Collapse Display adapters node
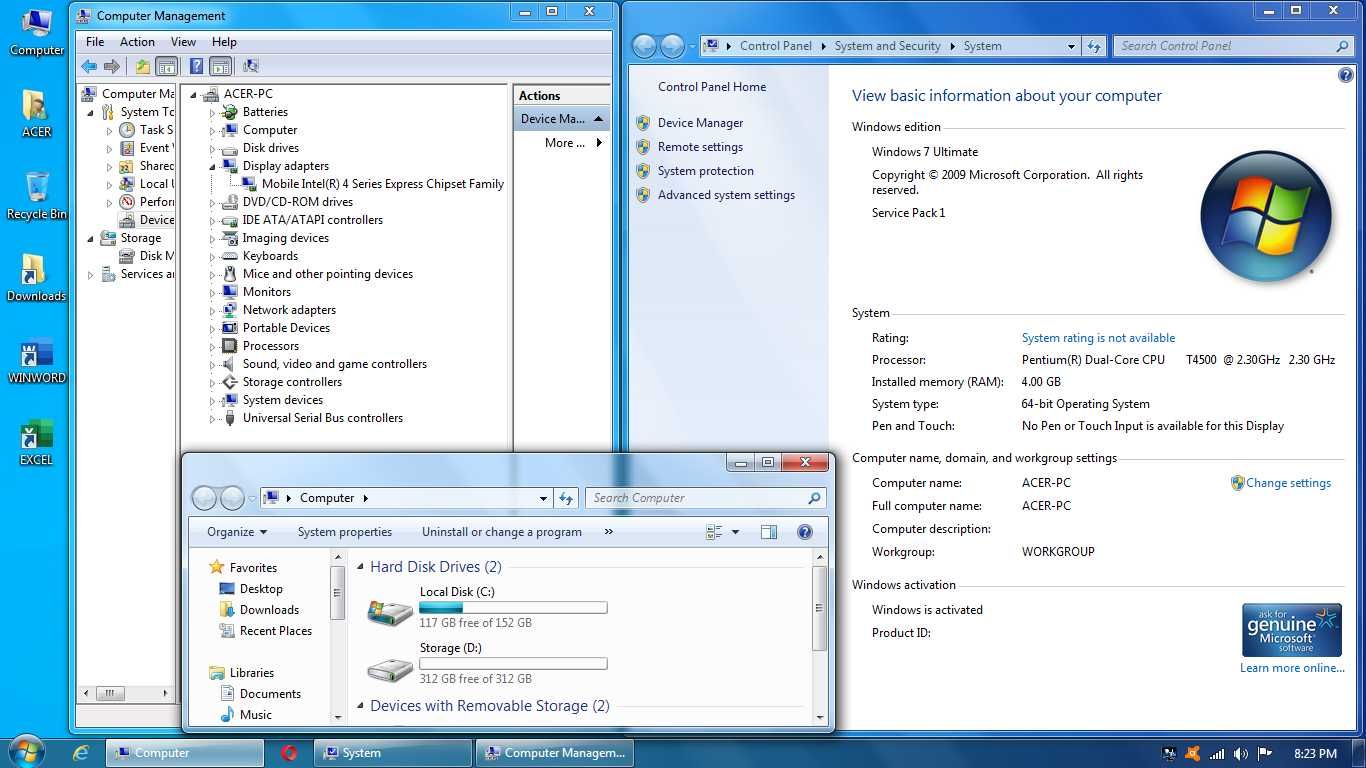 [213, 166]
